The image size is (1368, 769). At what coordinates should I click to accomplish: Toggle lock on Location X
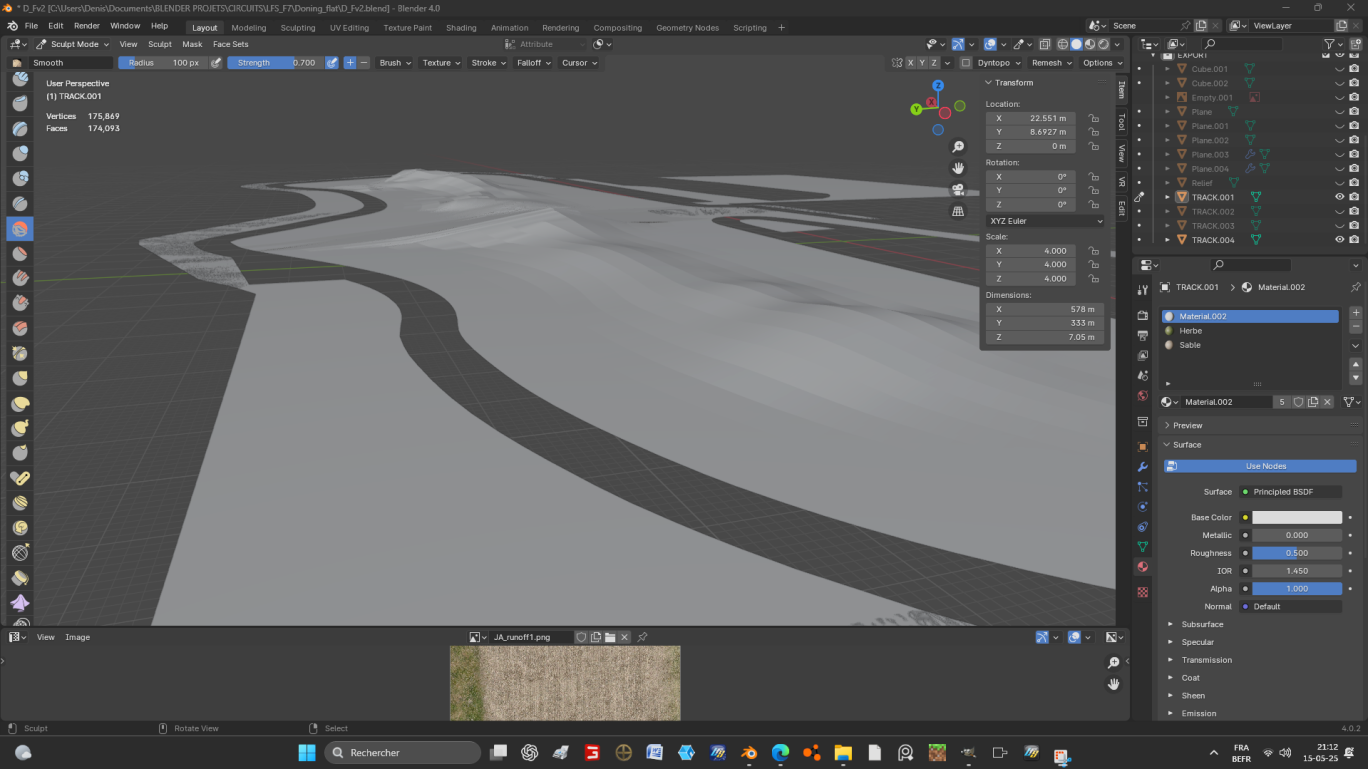point(1094,118)
